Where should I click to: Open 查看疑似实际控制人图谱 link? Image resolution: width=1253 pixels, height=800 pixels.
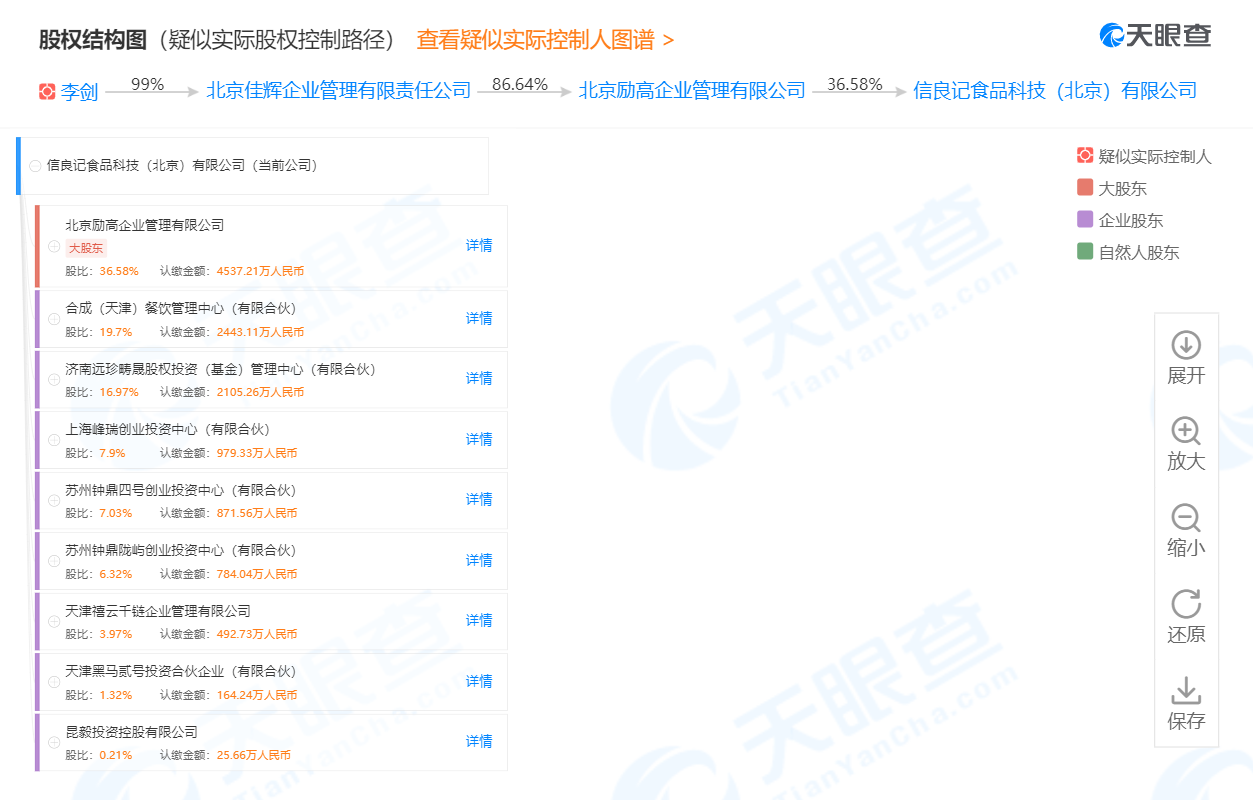point(545,40)
